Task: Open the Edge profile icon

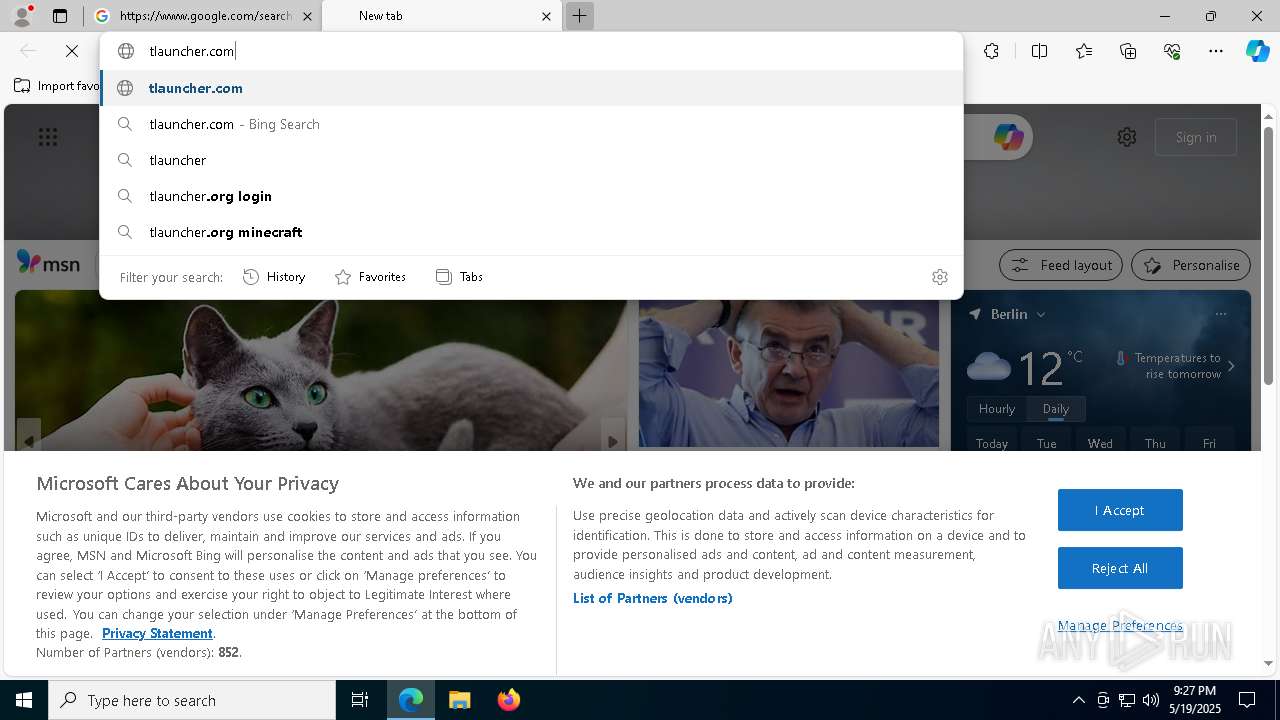Action: (22, 16)
